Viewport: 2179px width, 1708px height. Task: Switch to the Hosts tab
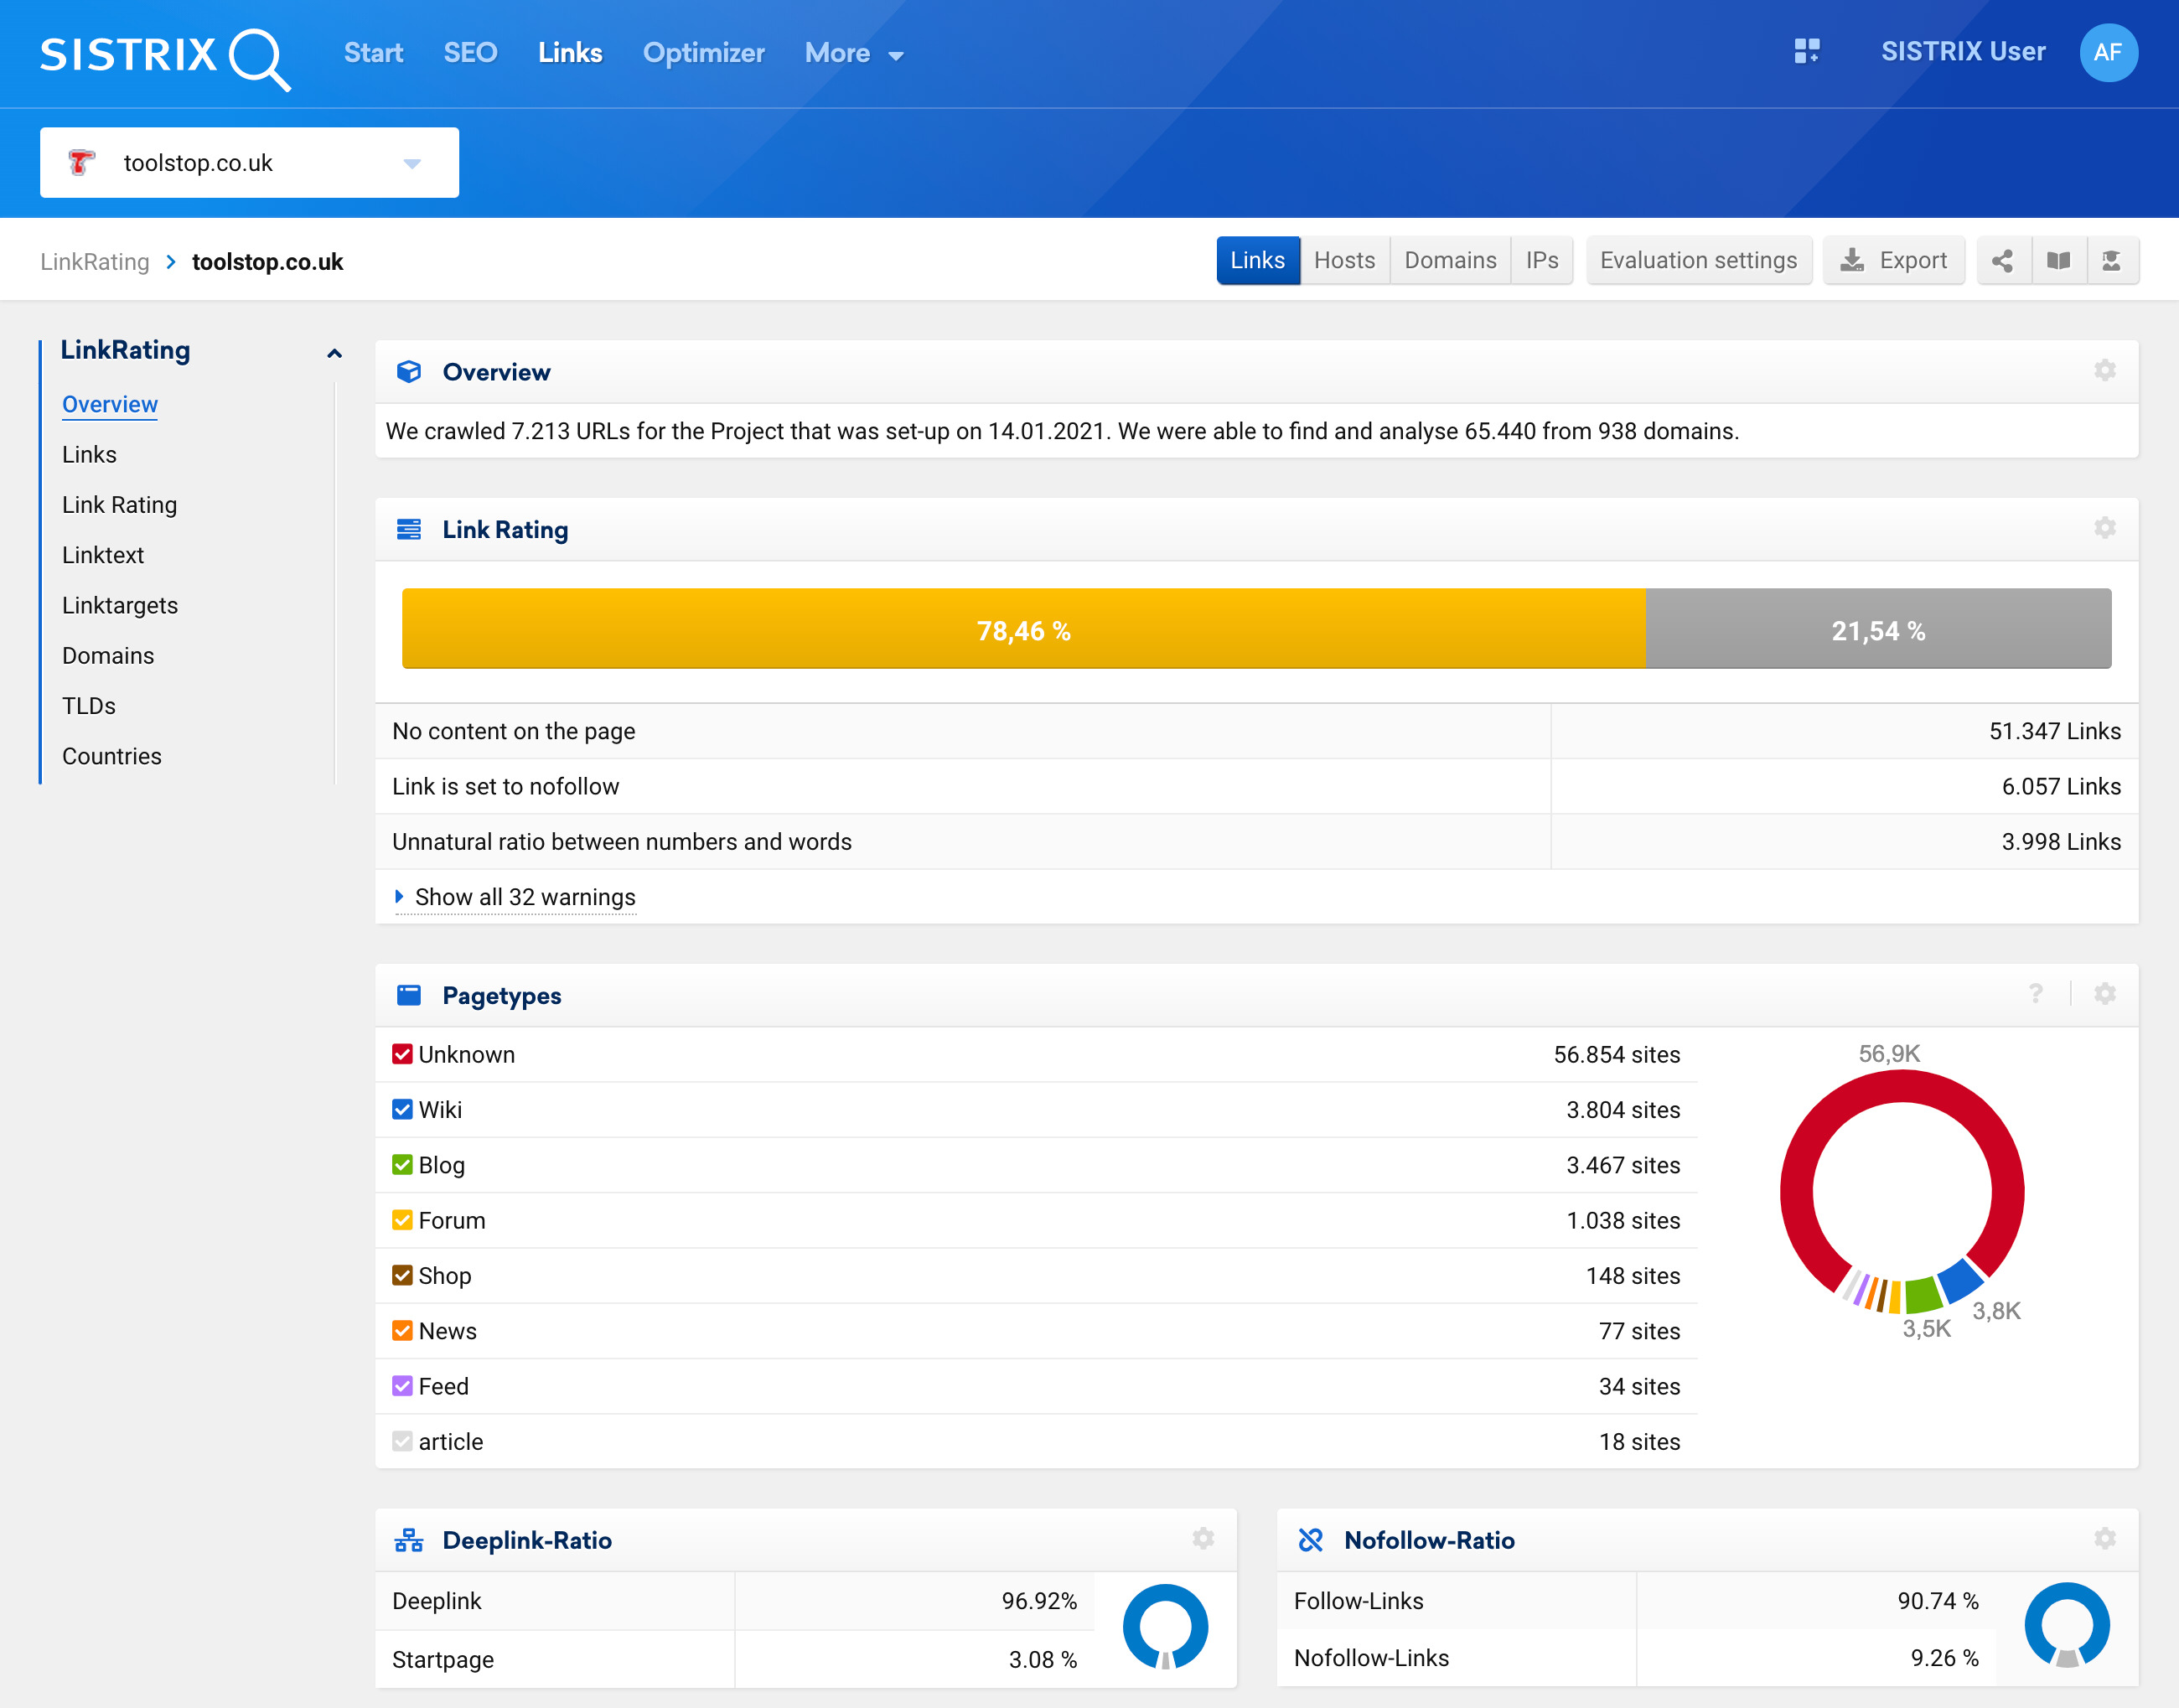point(1344,261)
